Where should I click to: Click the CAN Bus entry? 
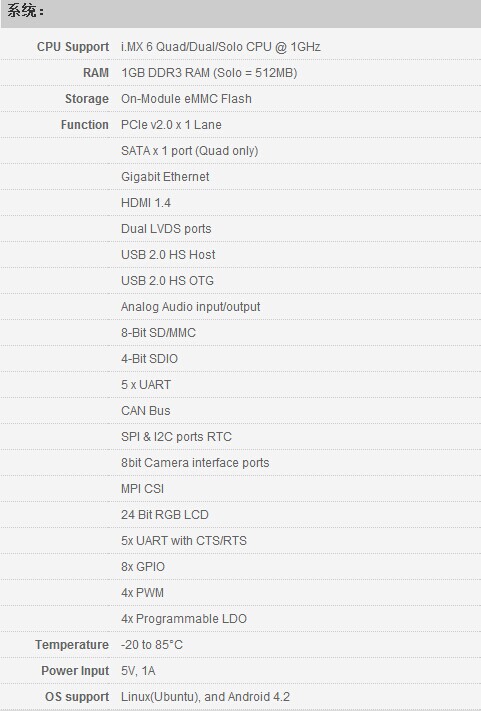pyautogui.click(x=146, y=410)
